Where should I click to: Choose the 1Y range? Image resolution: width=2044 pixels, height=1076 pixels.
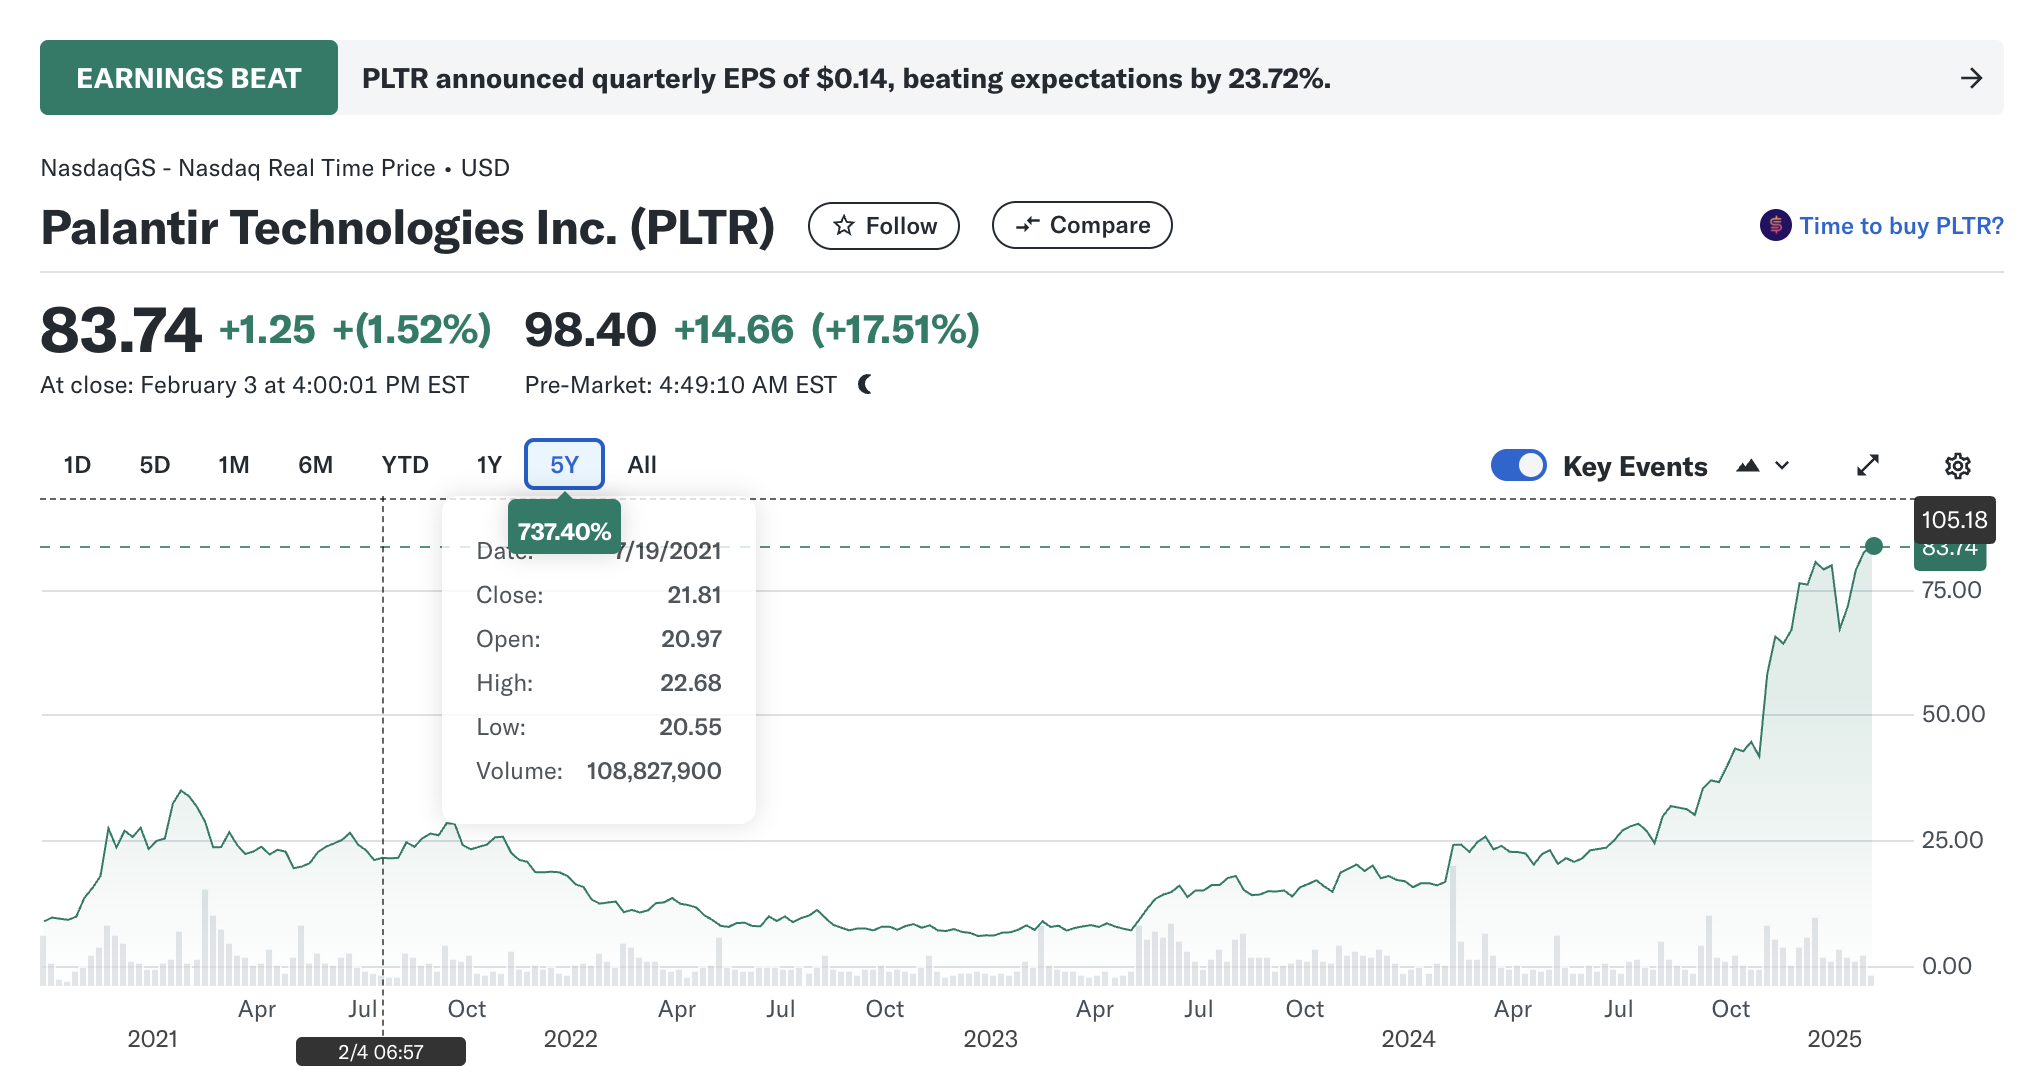coord(489,465)
